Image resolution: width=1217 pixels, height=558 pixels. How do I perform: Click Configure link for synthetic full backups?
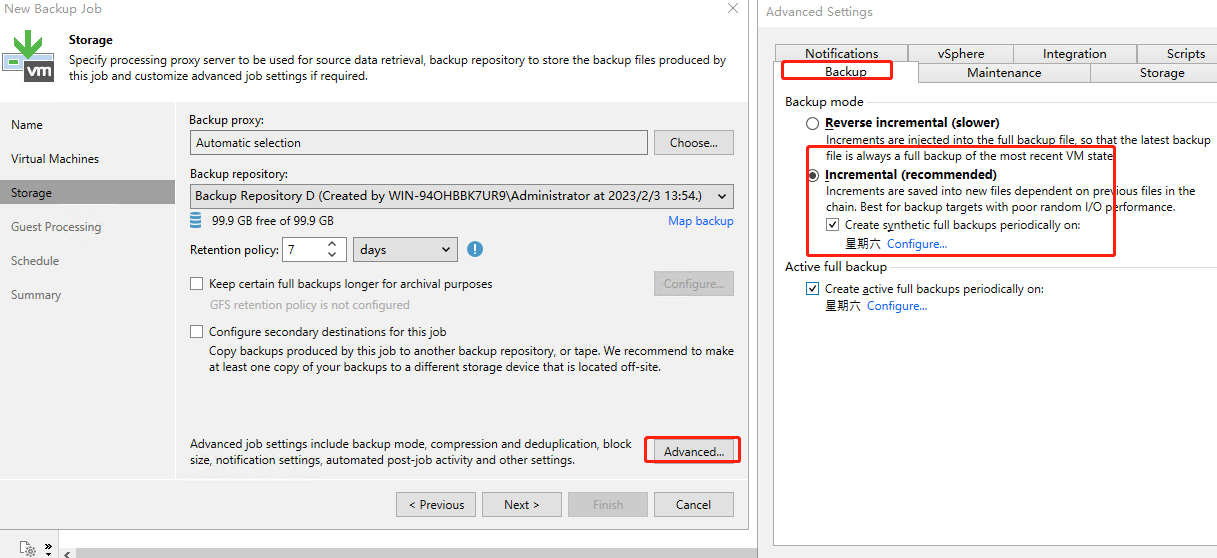point(917,244)
